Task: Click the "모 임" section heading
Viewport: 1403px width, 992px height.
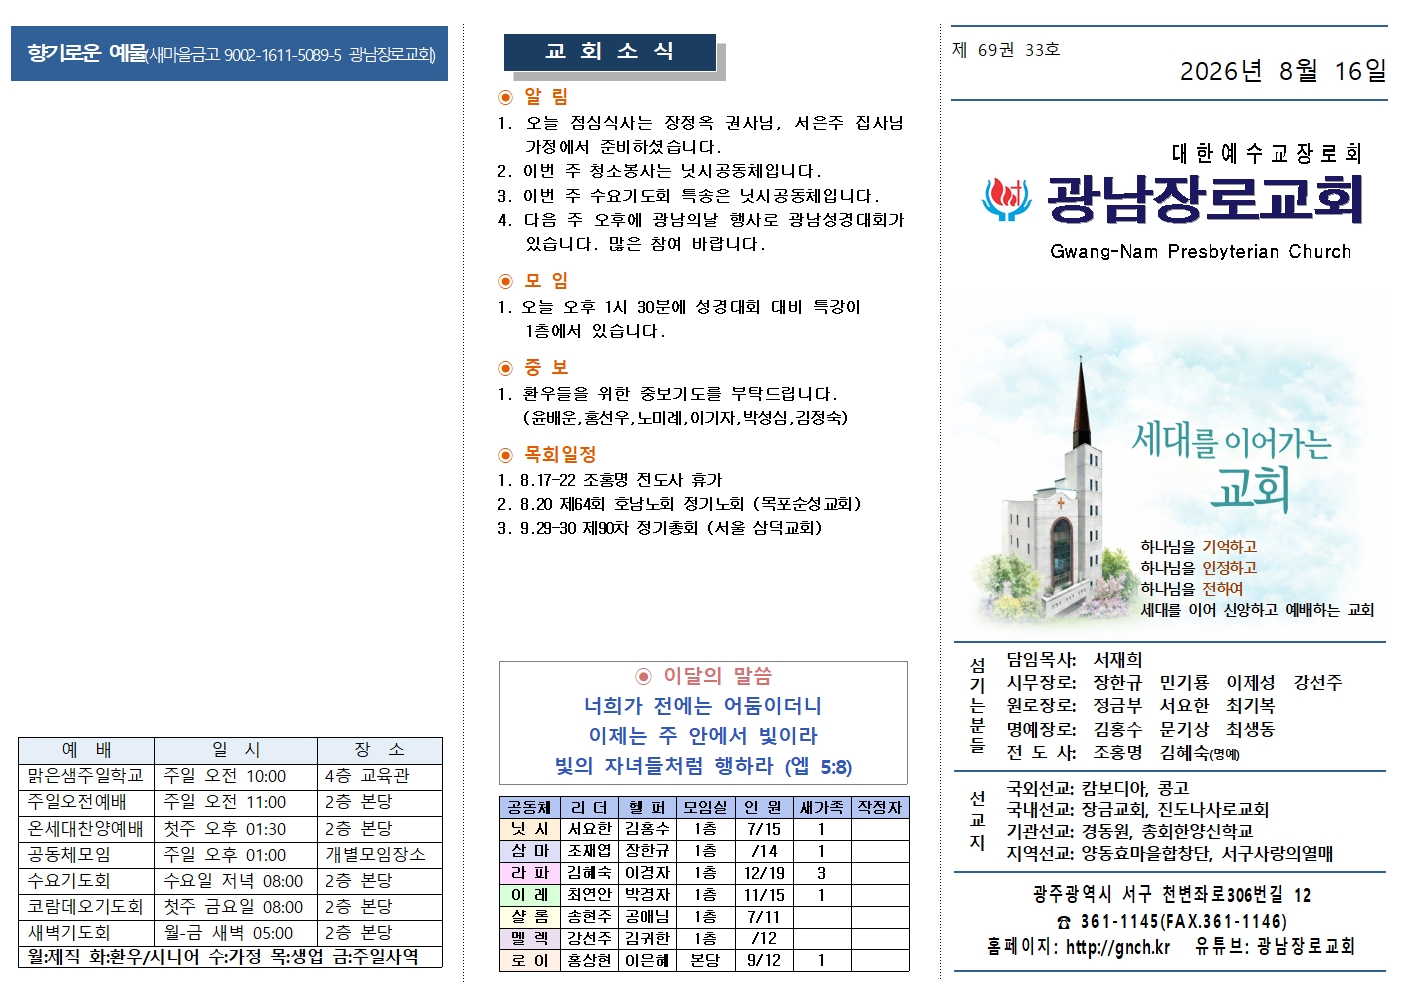Action: (x=546, y=281)
